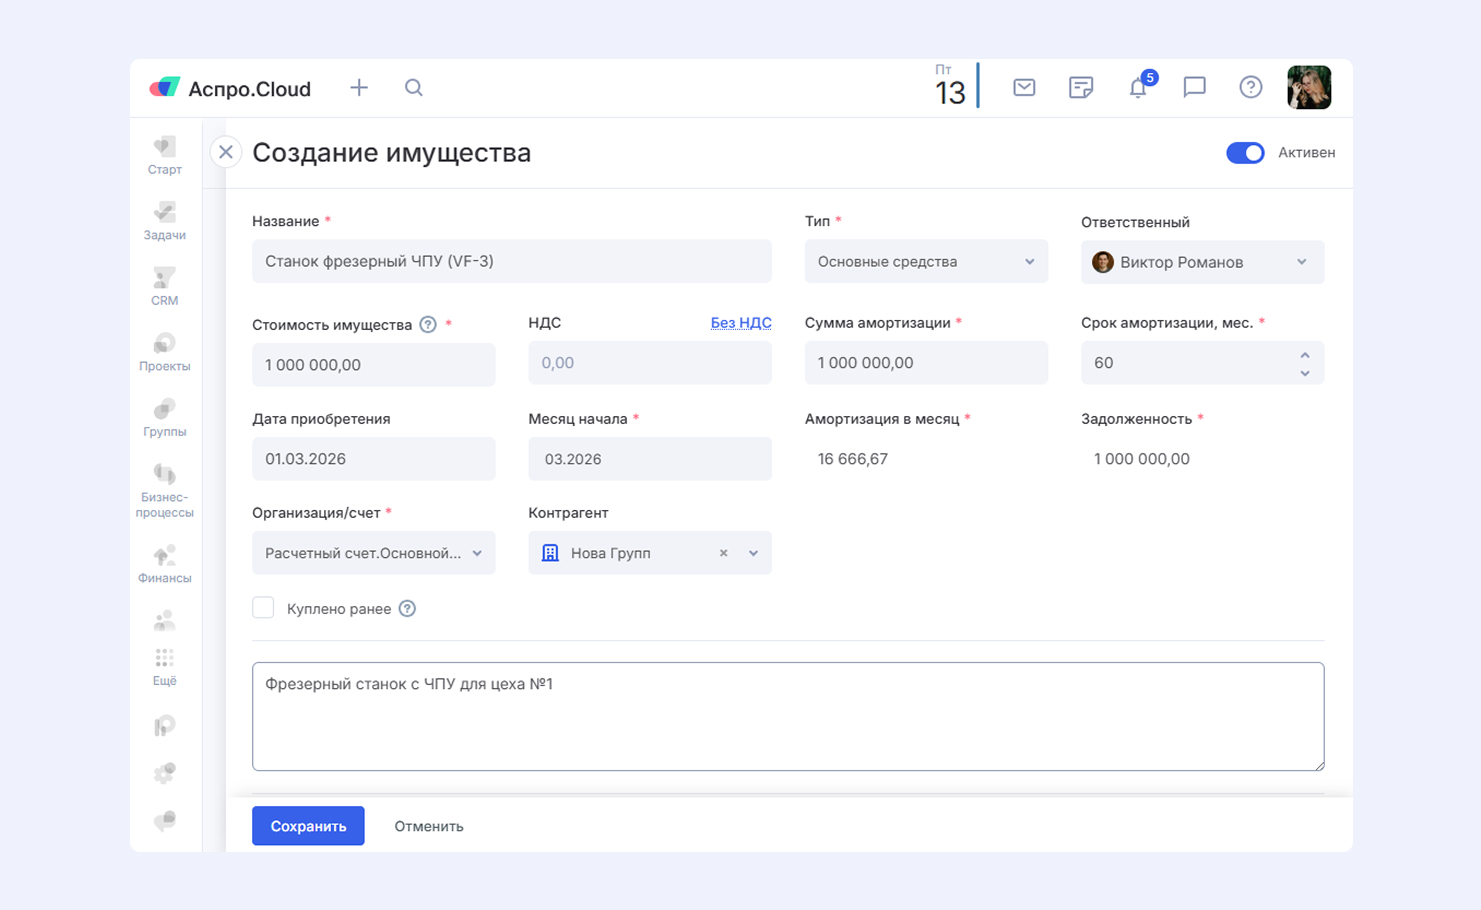
Task: Toggle the Активен switch
Action: 1245,153
